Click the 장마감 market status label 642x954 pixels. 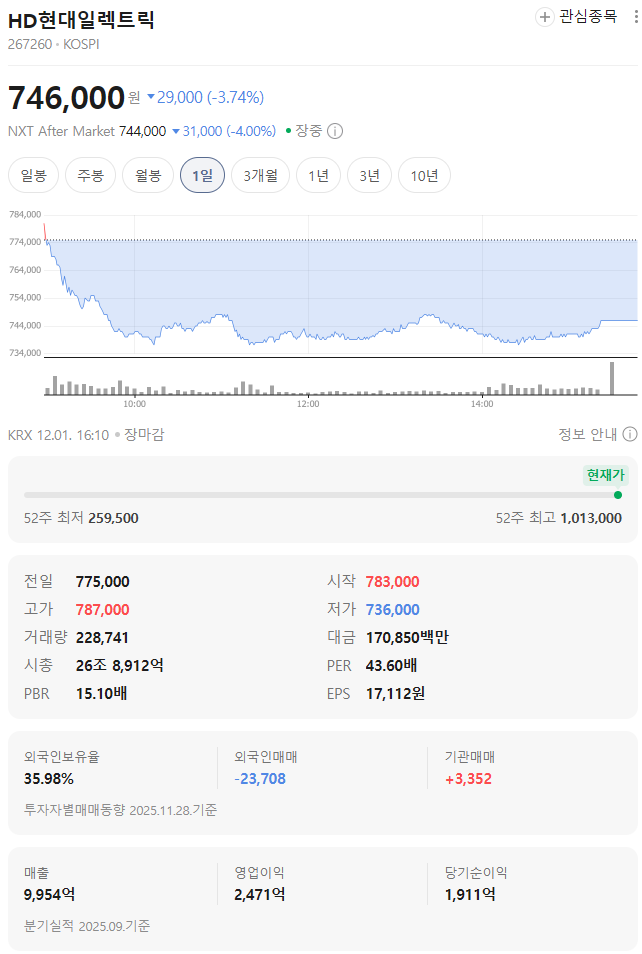144,434
